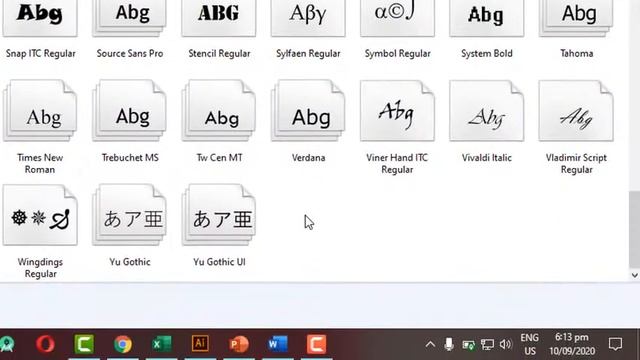Select the Yu Gothic UI font icon
The height and width of the screenshot is (360, 640).
219,215
